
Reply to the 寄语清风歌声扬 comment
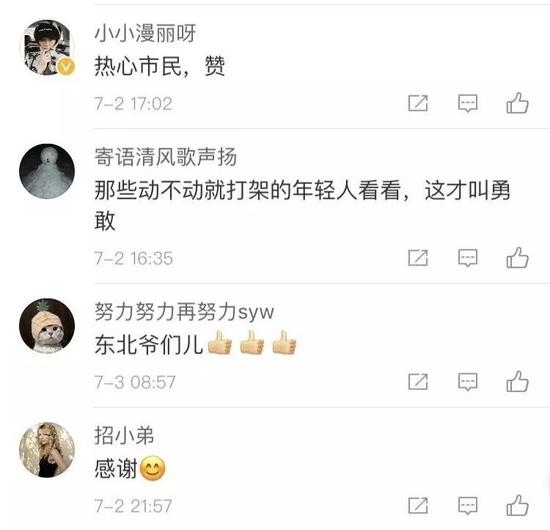click(x=468, y=258)
